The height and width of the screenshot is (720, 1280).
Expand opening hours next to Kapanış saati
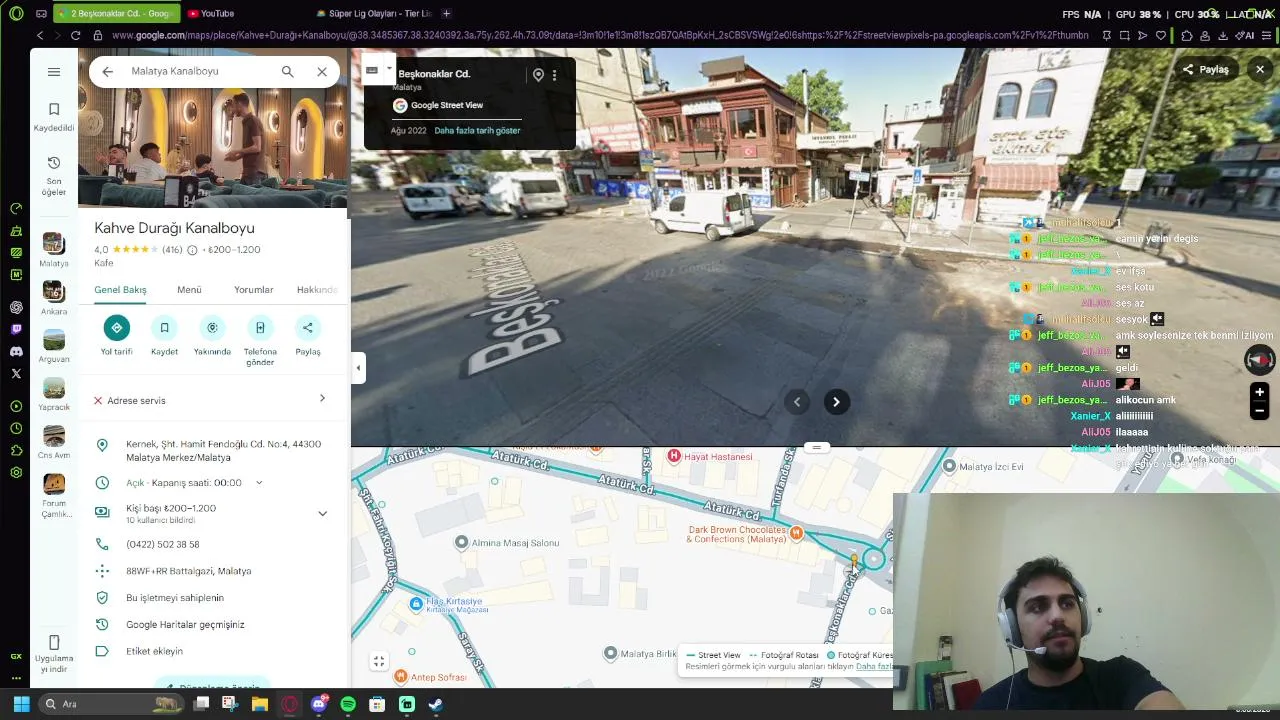[x=259, y=483]
